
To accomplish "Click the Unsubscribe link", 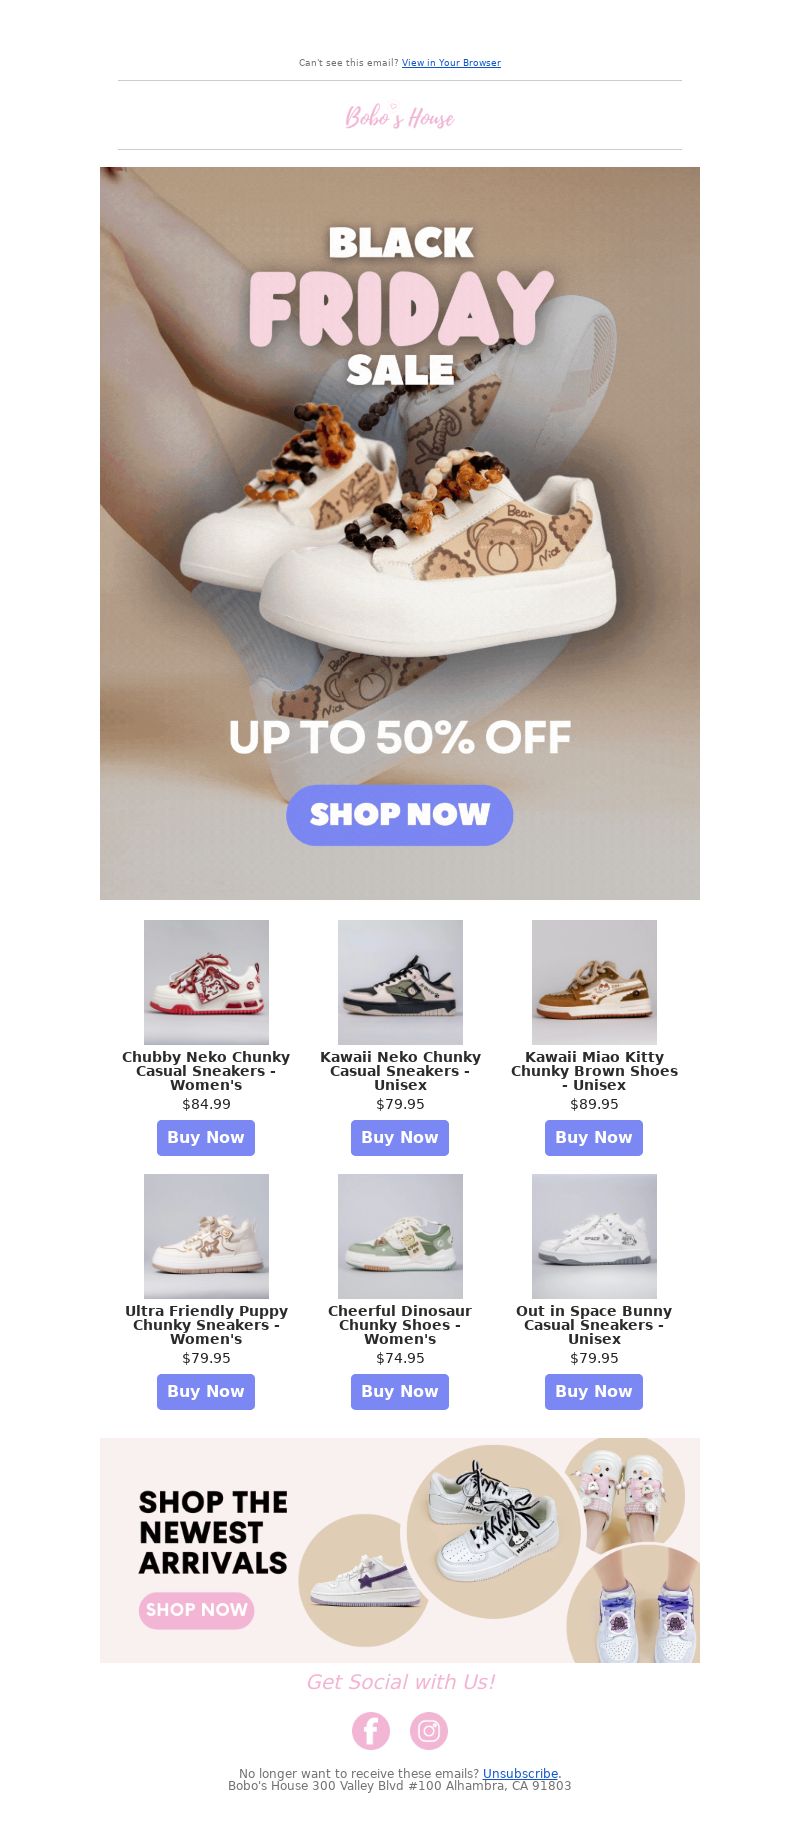I will pos(520,1773).
